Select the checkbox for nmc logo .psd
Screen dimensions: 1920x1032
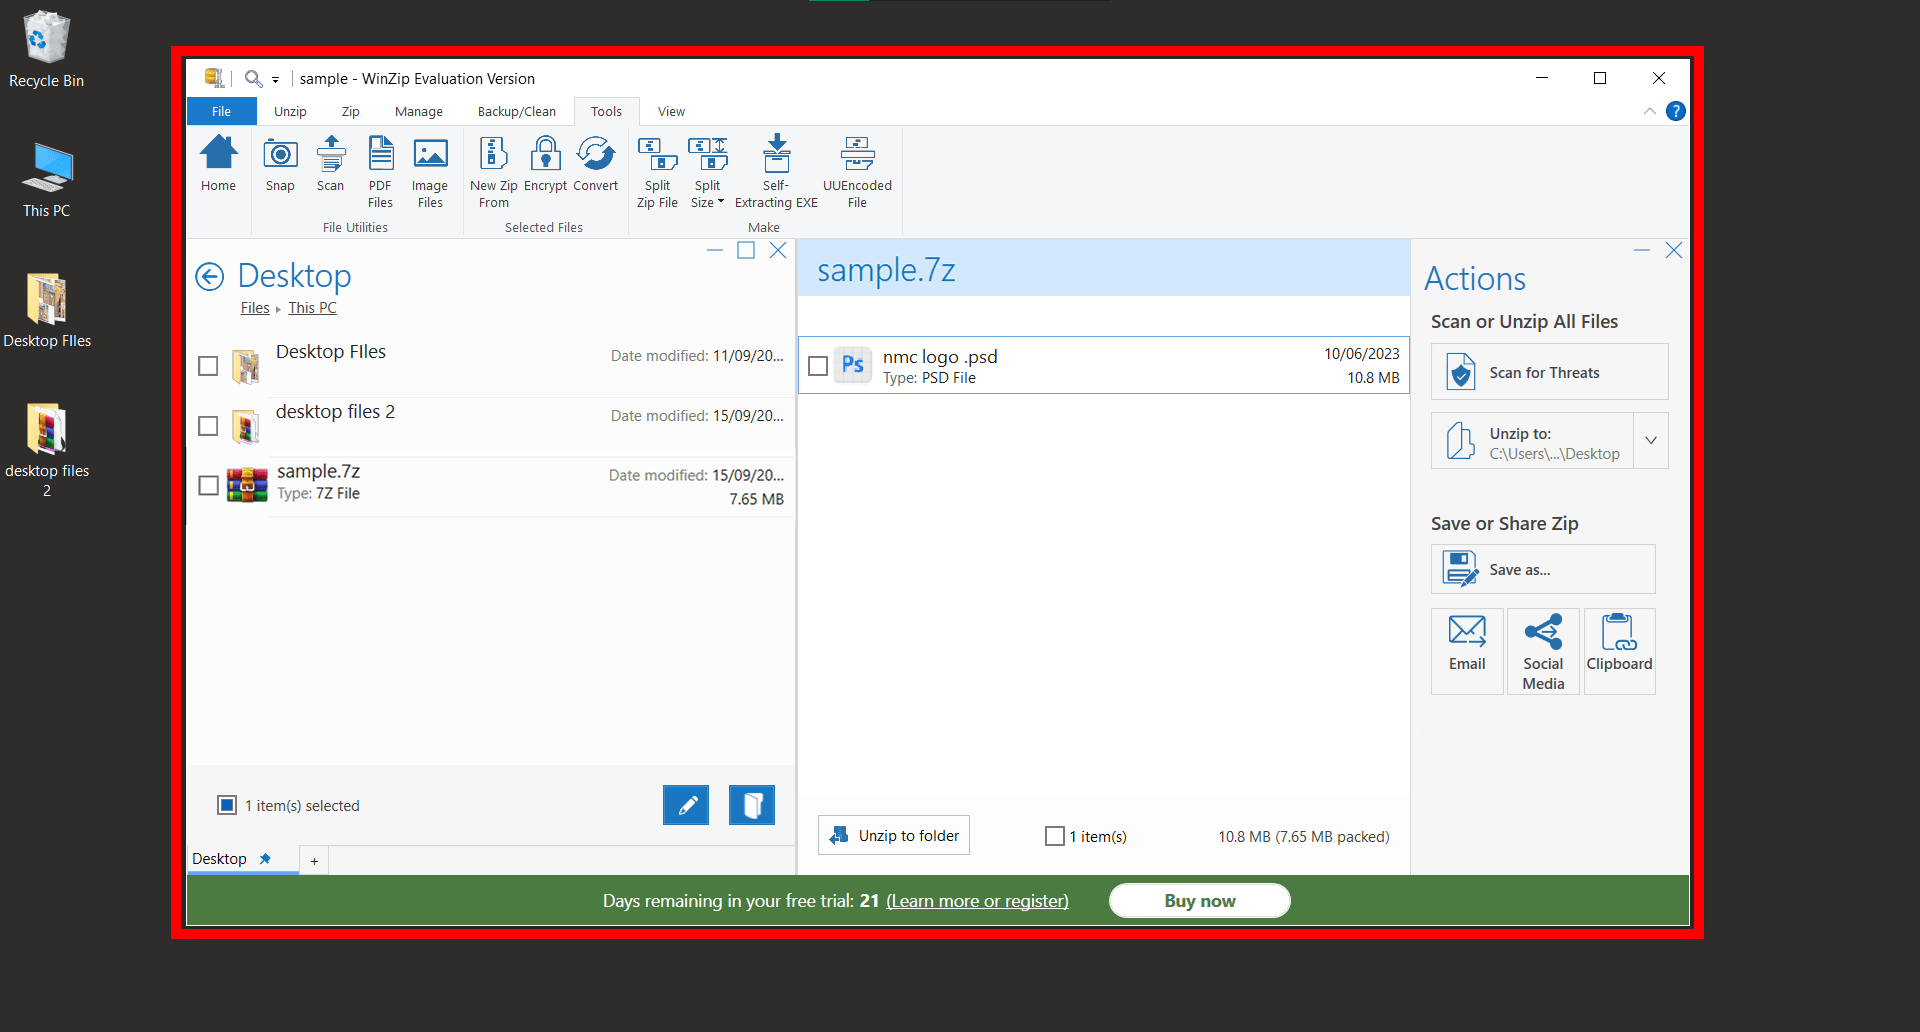pos(818,366)
